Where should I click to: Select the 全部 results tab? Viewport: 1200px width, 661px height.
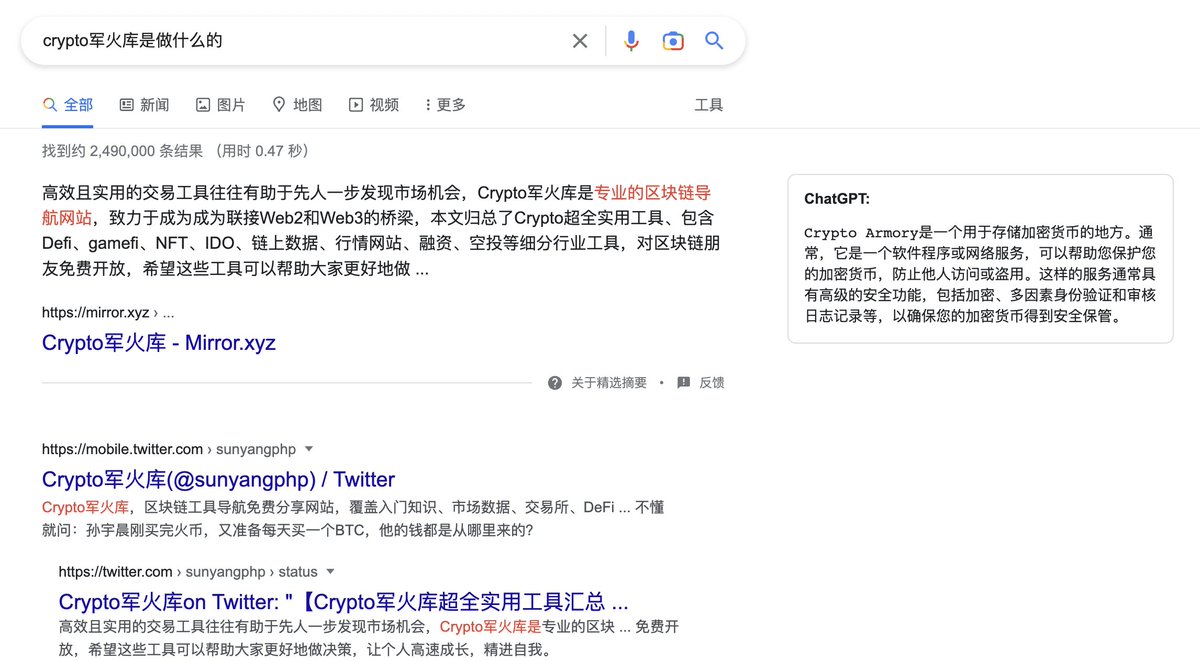pyautogui.click(x=68, y=105)
